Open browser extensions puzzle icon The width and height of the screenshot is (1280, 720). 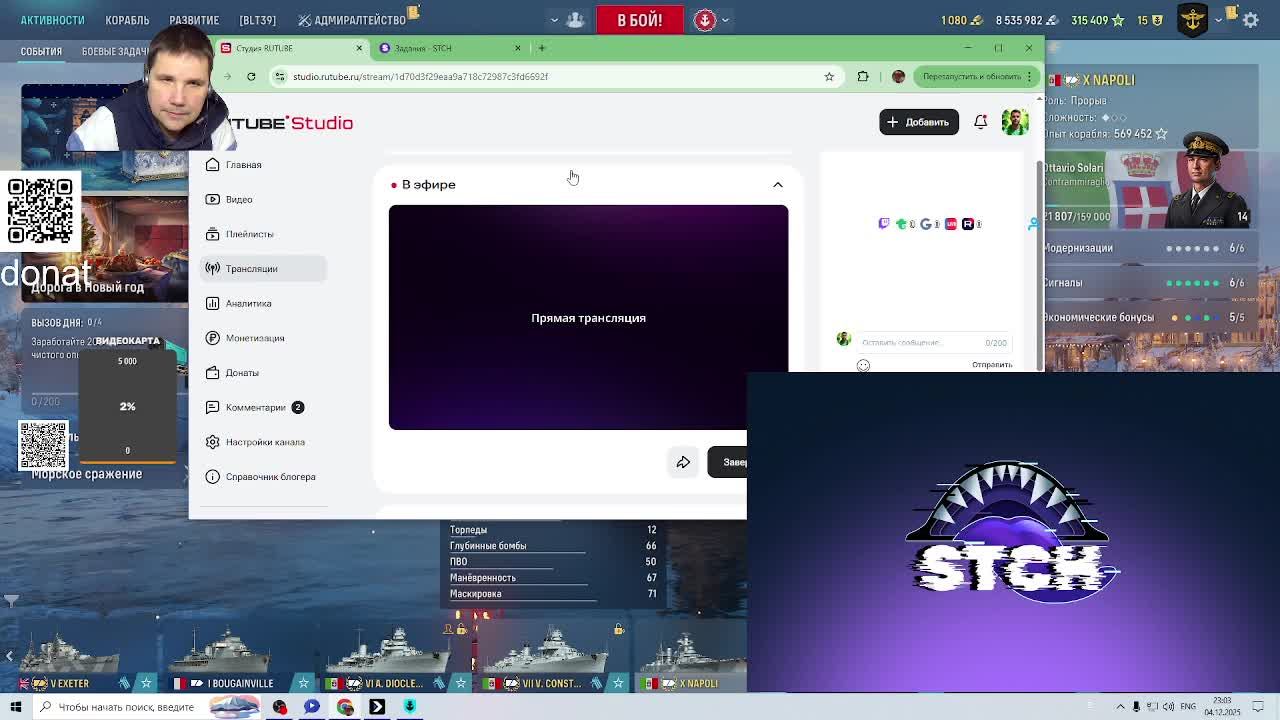pyautogui.click(x=863, y=76)
